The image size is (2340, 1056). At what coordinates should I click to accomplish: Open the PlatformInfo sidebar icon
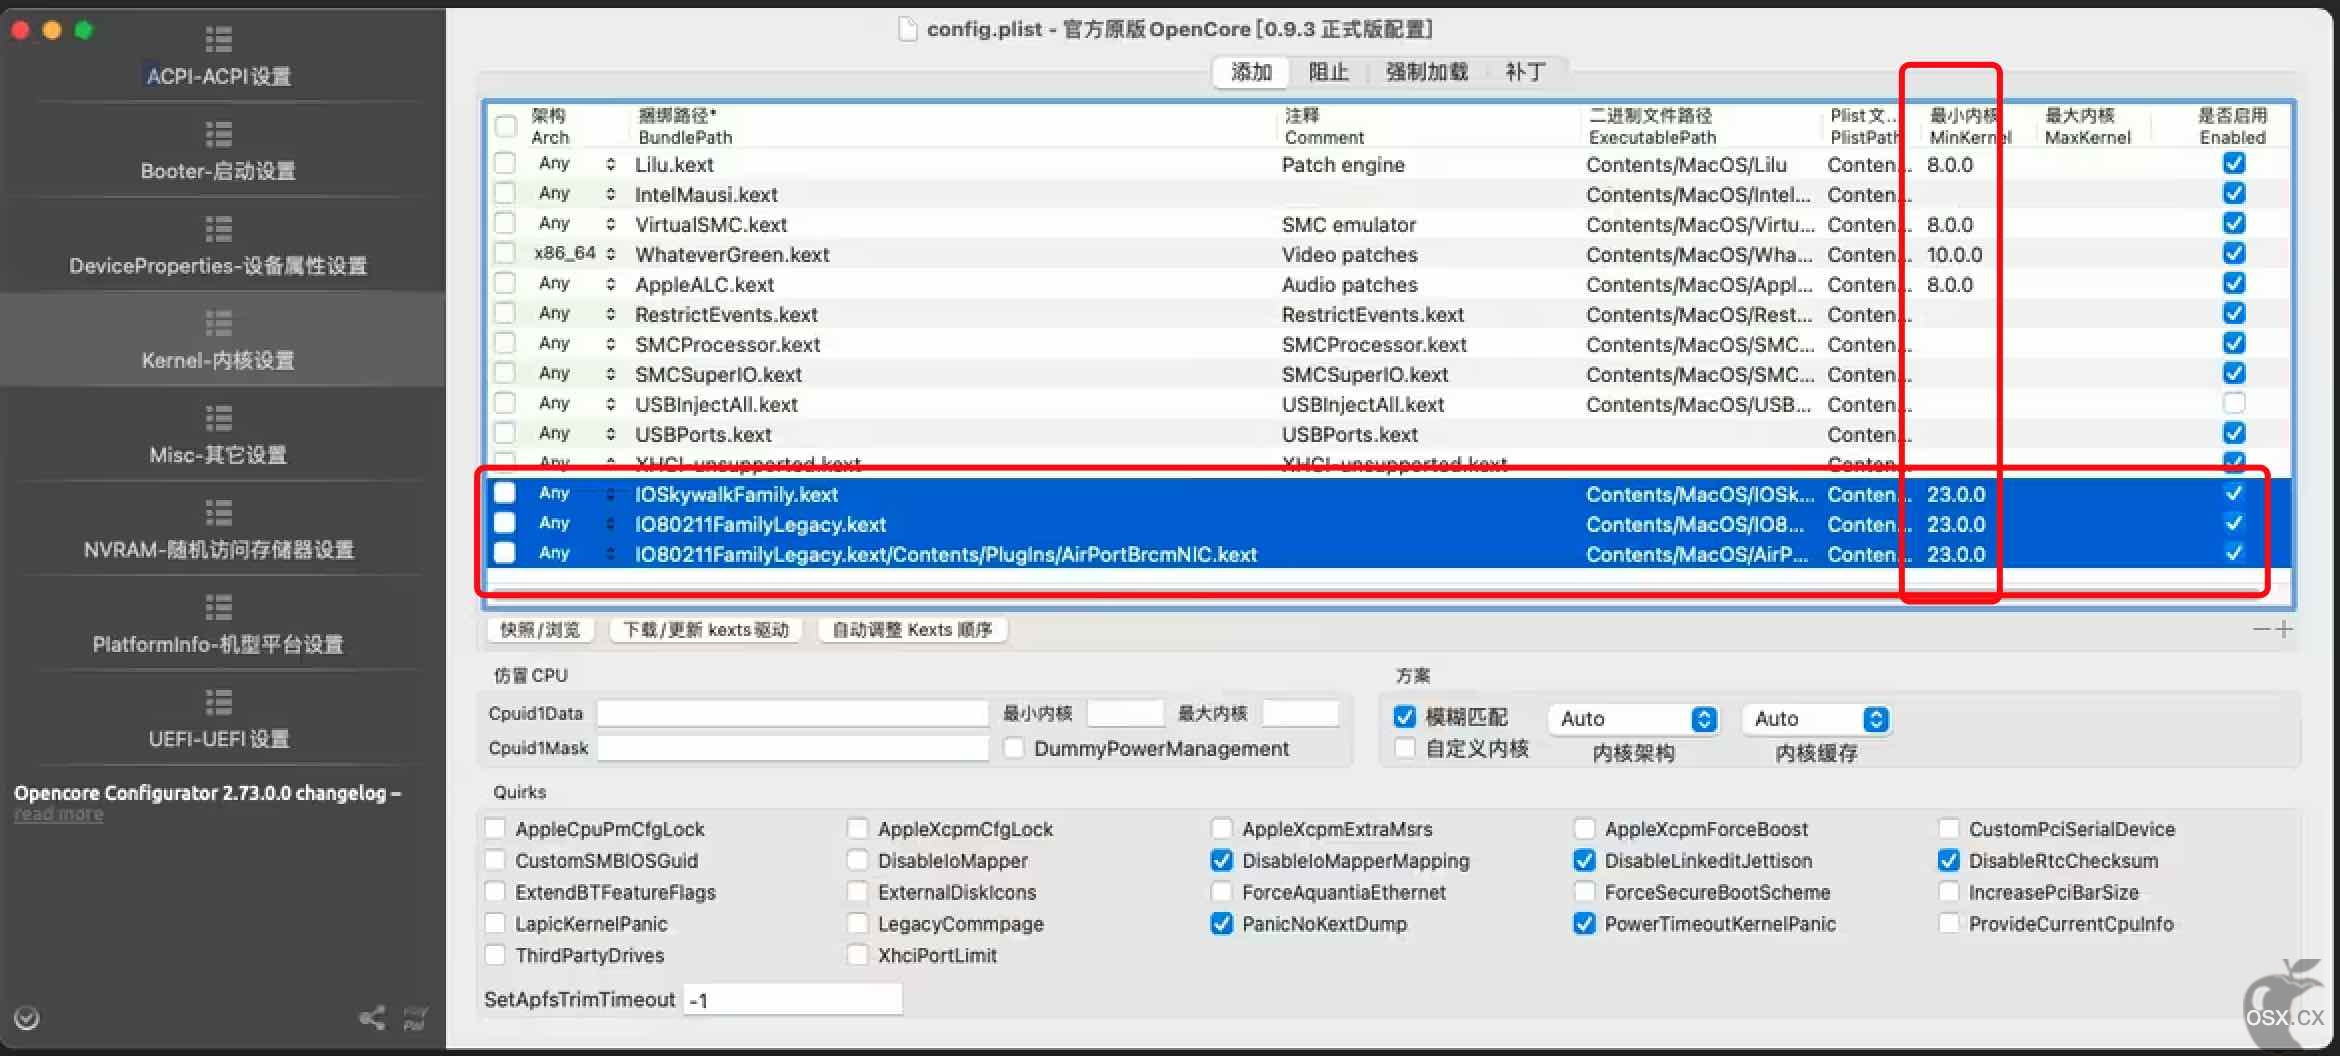pos(218,608)
